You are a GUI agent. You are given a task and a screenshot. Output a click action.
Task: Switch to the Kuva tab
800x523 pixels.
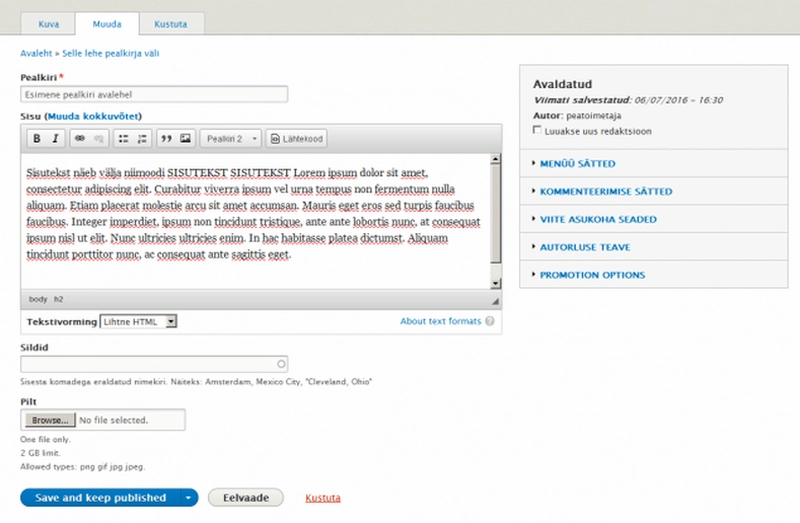pyautogui.click(x=48, y=22)
